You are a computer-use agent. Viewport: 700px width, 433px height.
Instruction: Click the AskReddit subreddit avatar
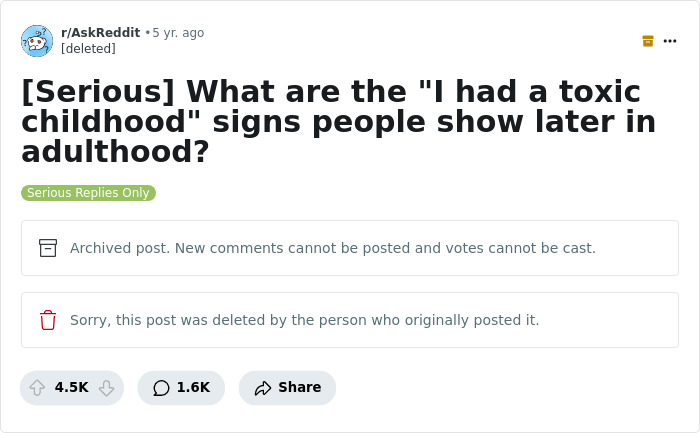pos(37,40)
